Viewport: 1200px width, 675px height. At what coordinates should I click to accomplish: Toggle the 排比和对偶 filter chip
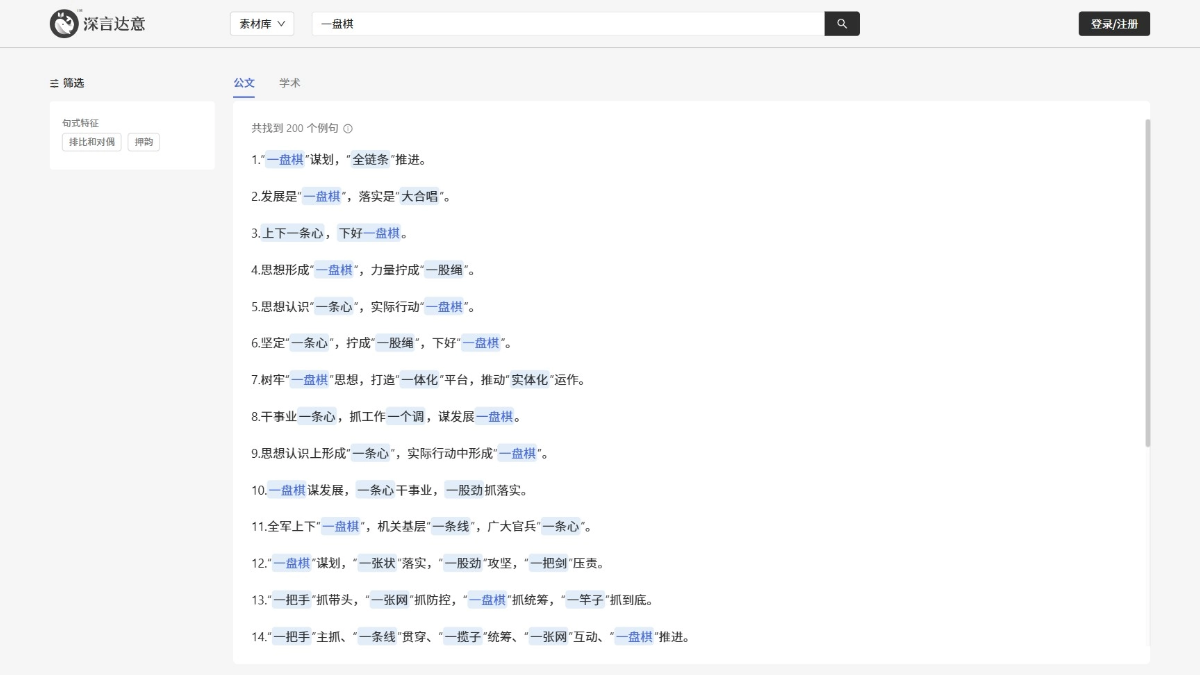click(x=90, y=142)
